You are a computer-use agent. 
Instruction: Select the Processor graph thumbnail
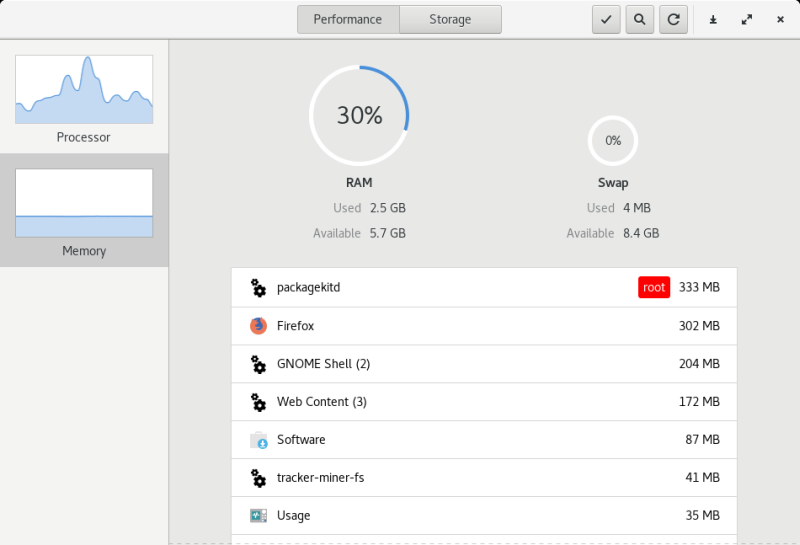pyautogui.click(x=84, y=89)
